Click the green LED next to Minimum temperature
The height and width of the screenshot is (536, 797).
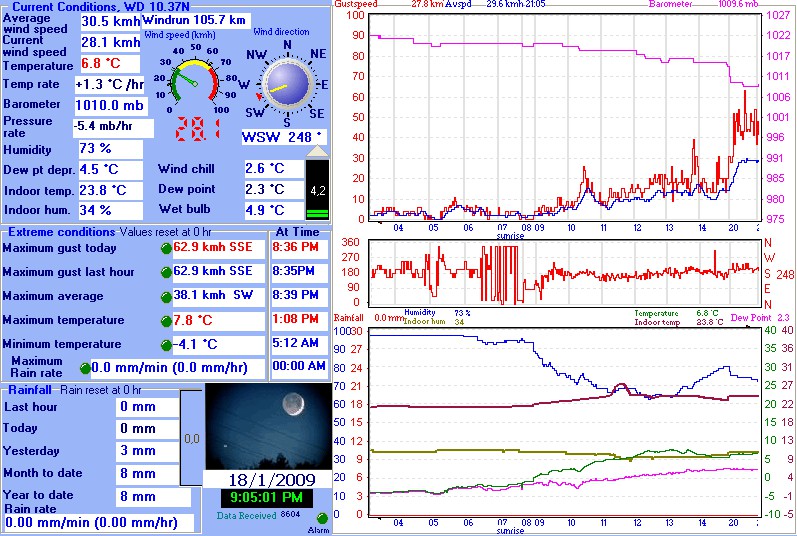(166, 345)
